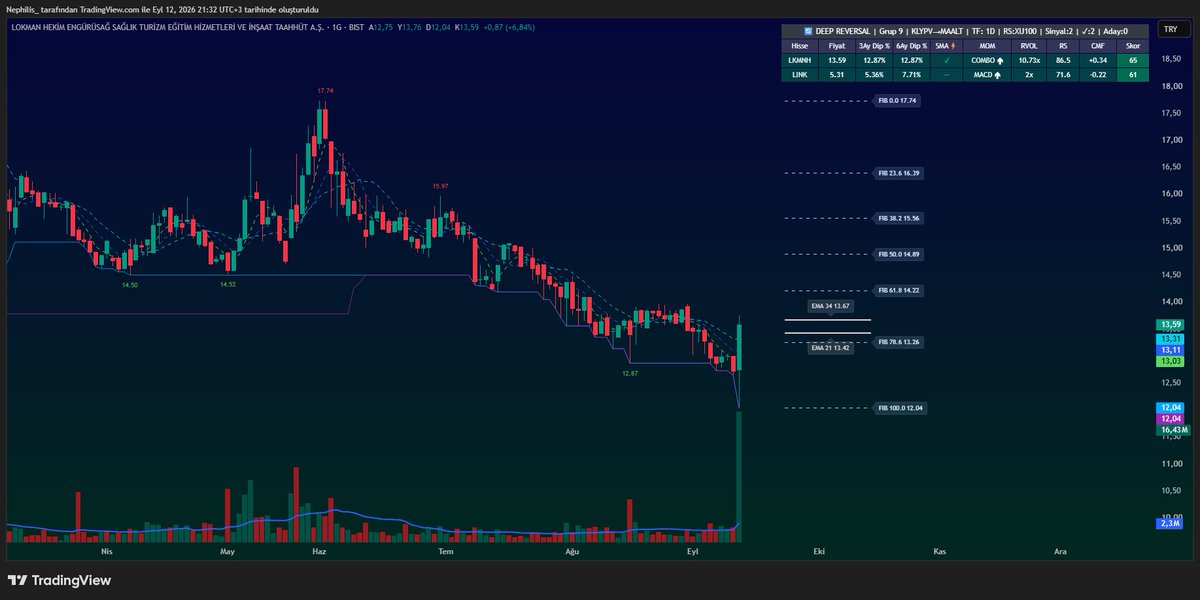Click the 5.36% cell in LINK row
Image resolution: width=1200 pixels, height=600 pixels.
874,74
